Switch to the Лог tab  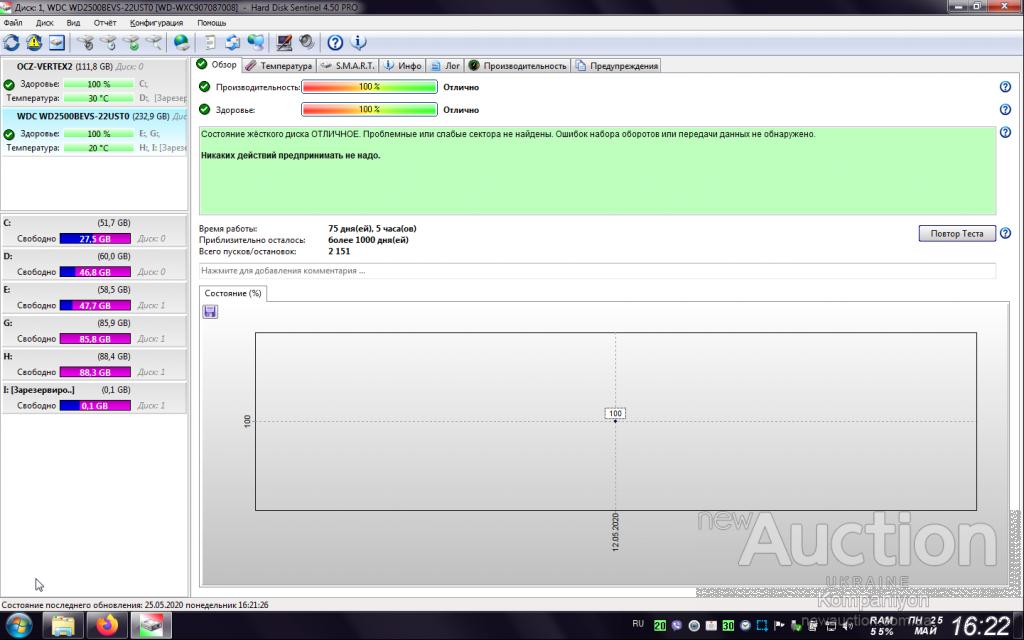pyautogui.click(x=445, y=65)
